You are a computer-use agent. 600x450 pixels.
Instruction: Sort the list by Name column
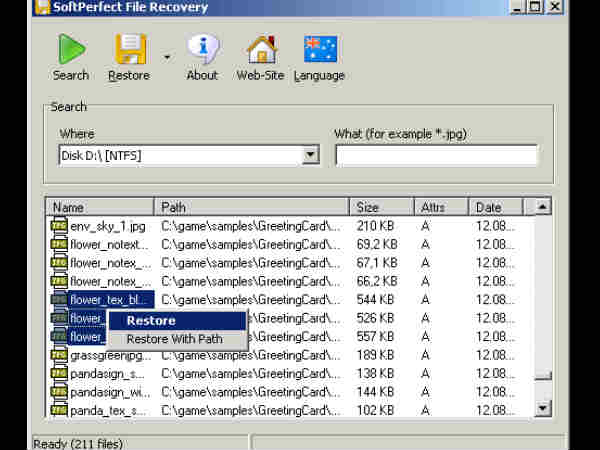pos(99,207)
